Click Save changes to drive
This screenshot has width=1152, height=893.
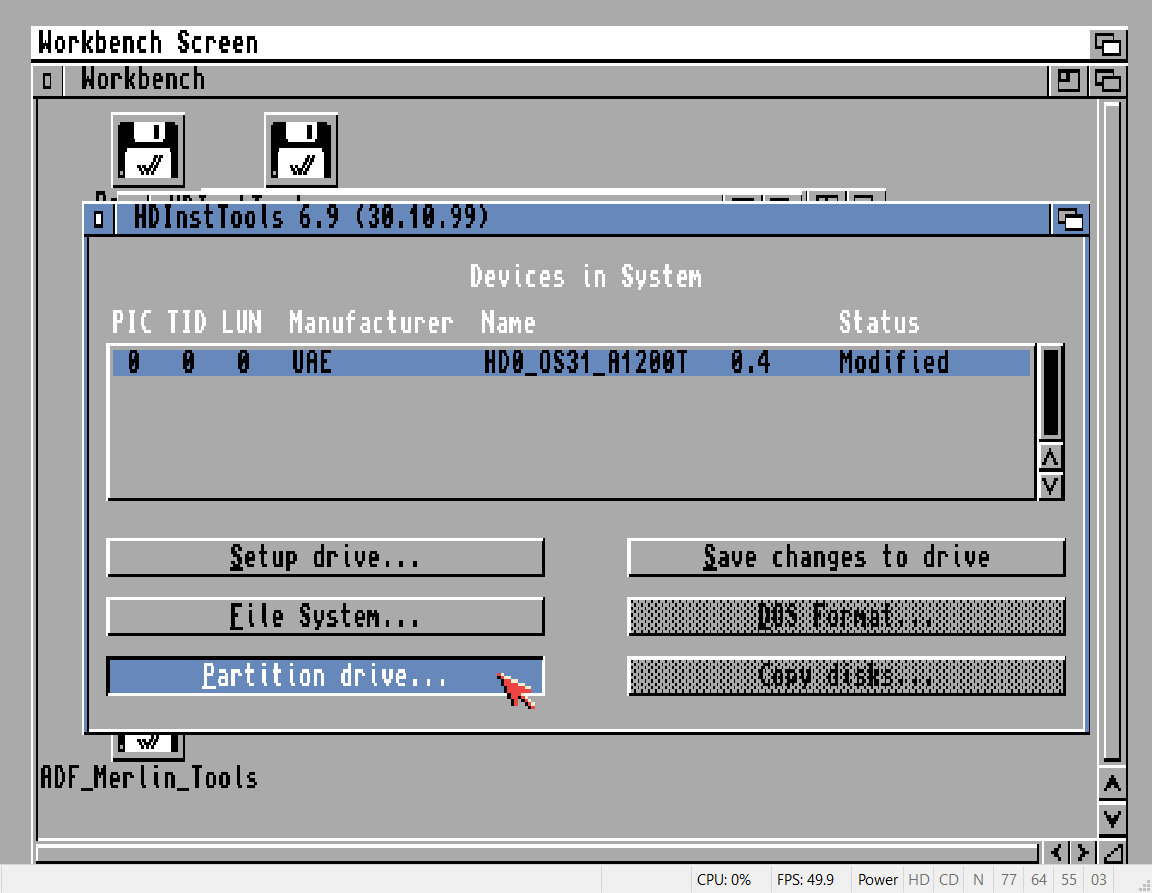tap(846, 557)
